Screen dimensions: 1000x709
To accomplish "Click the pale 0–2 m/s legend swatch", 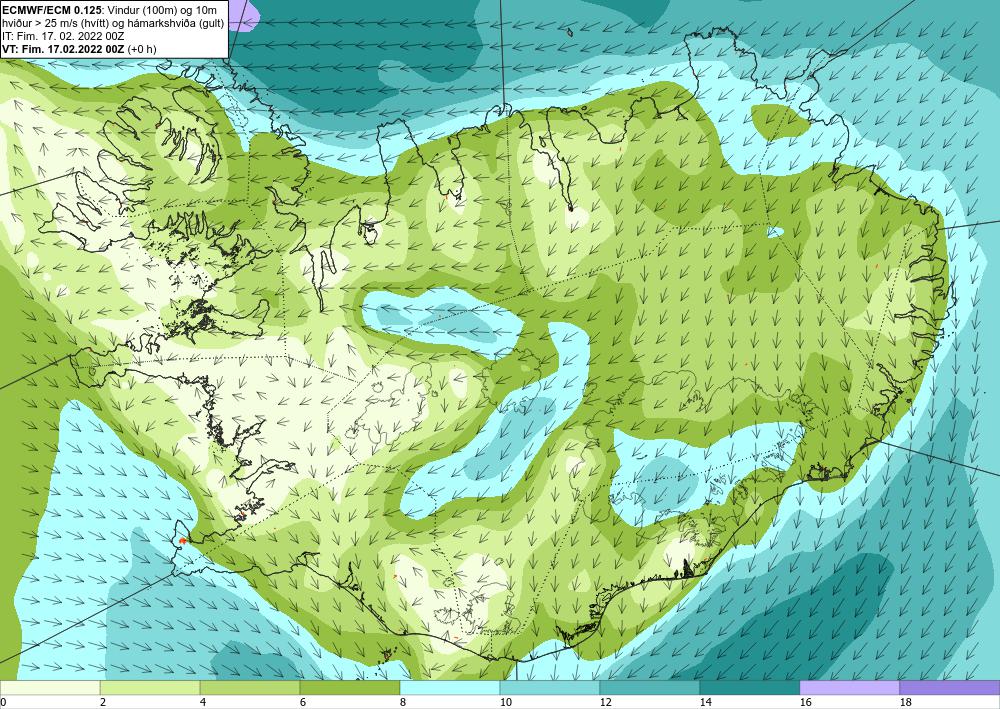I will [50, 688].
